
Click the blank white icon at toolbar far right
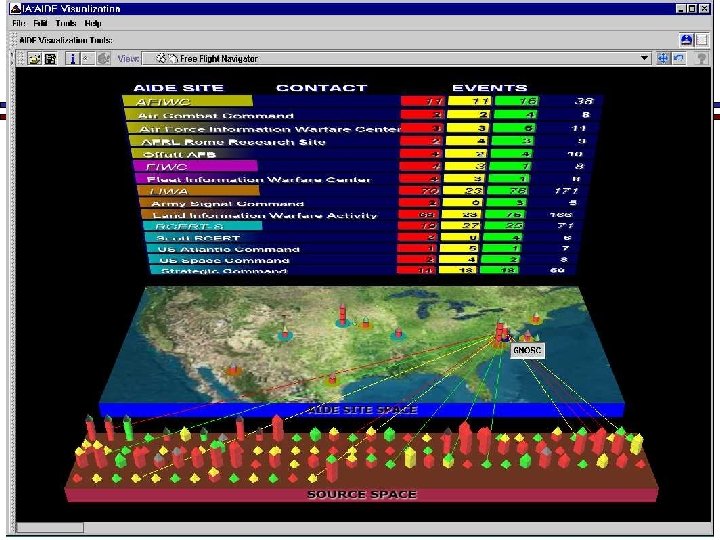[701, 40]
